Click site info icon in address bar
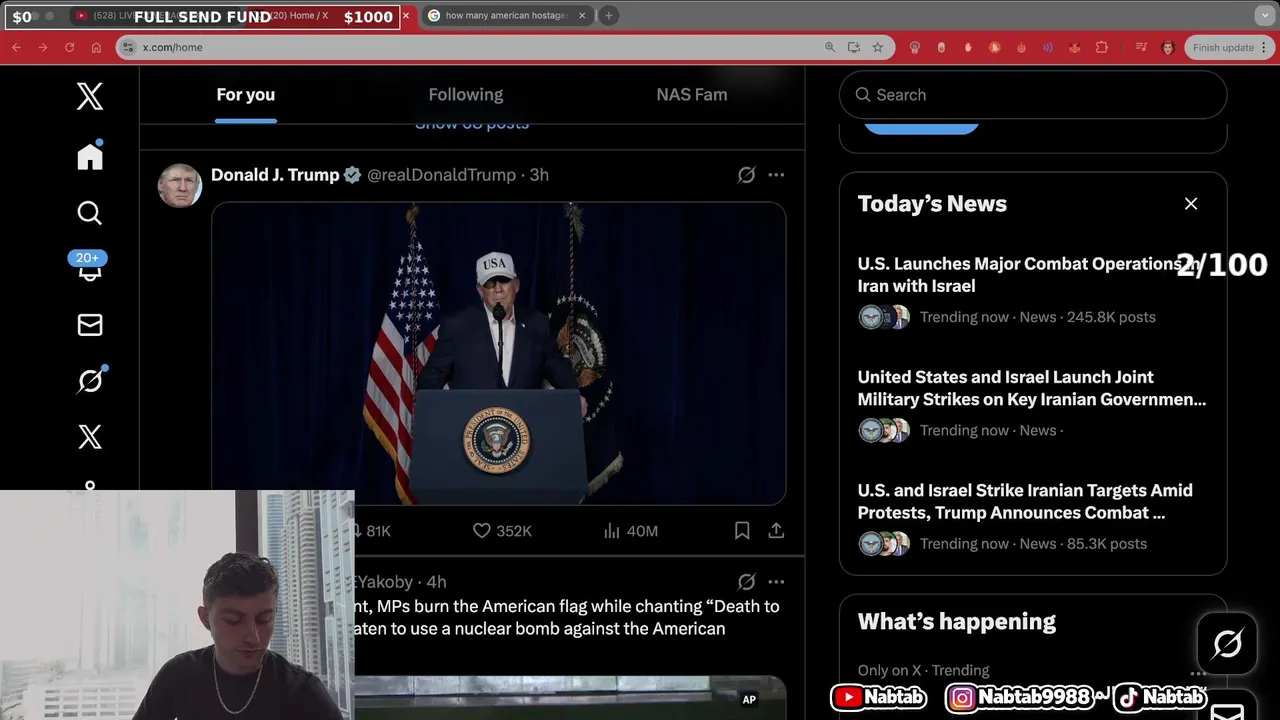This screenshot has width=1280, height=720. (127, 47)
